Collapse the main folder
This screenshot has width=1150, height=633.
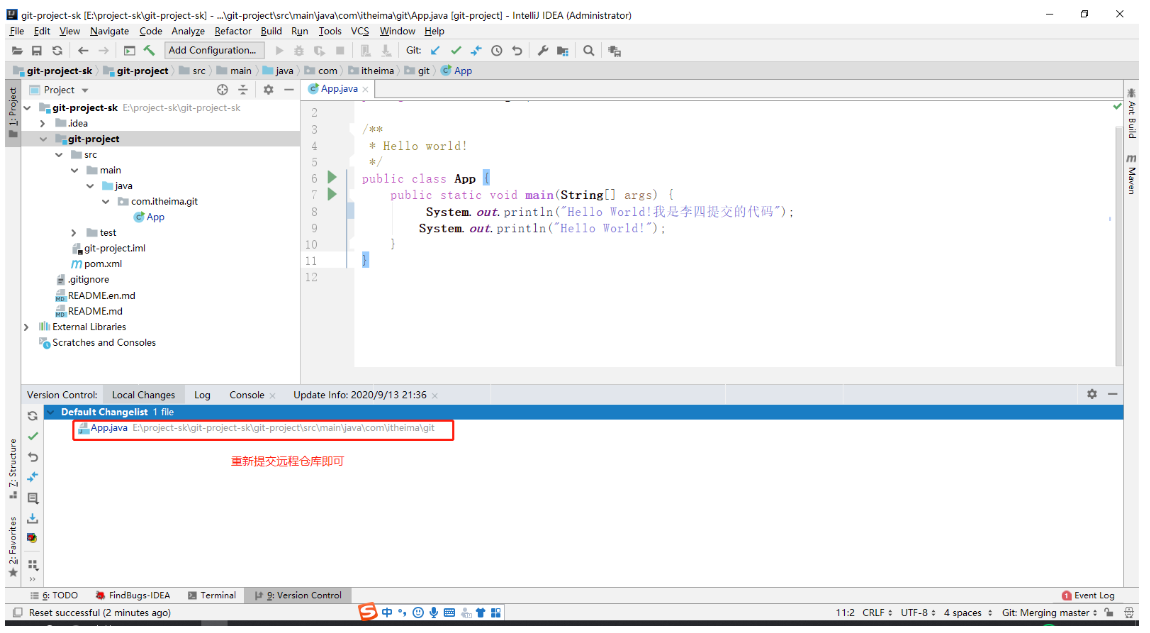(74, 170)
